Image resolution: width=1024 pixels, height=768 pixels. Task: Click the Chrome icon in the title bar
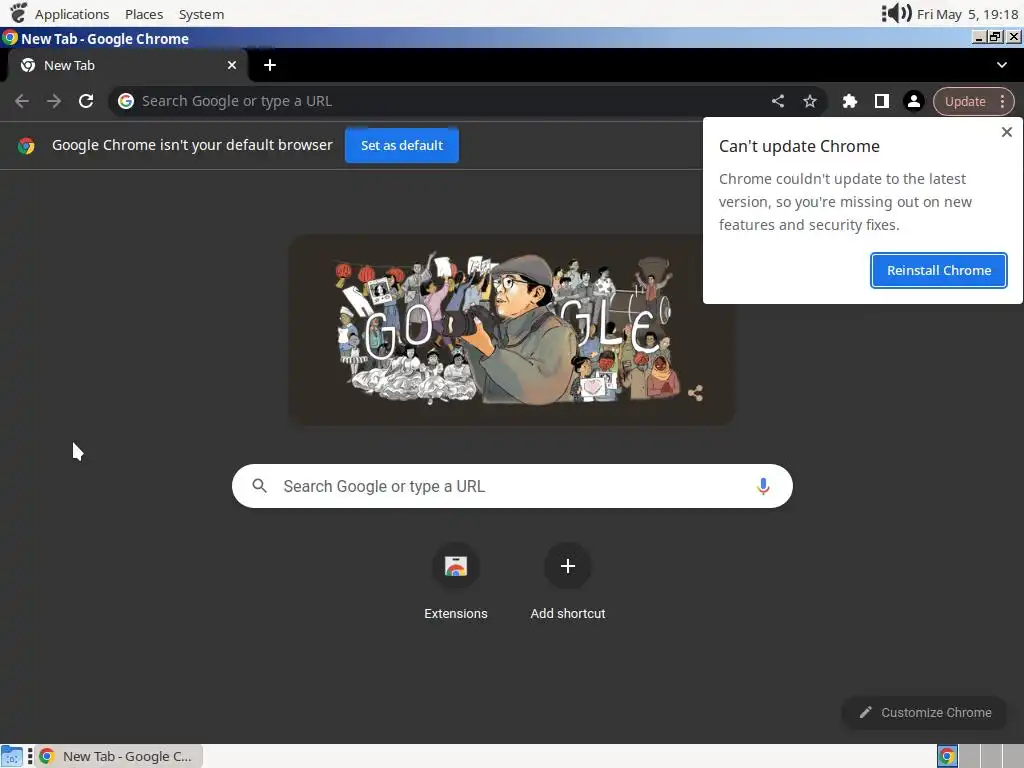tap(10, 37)
